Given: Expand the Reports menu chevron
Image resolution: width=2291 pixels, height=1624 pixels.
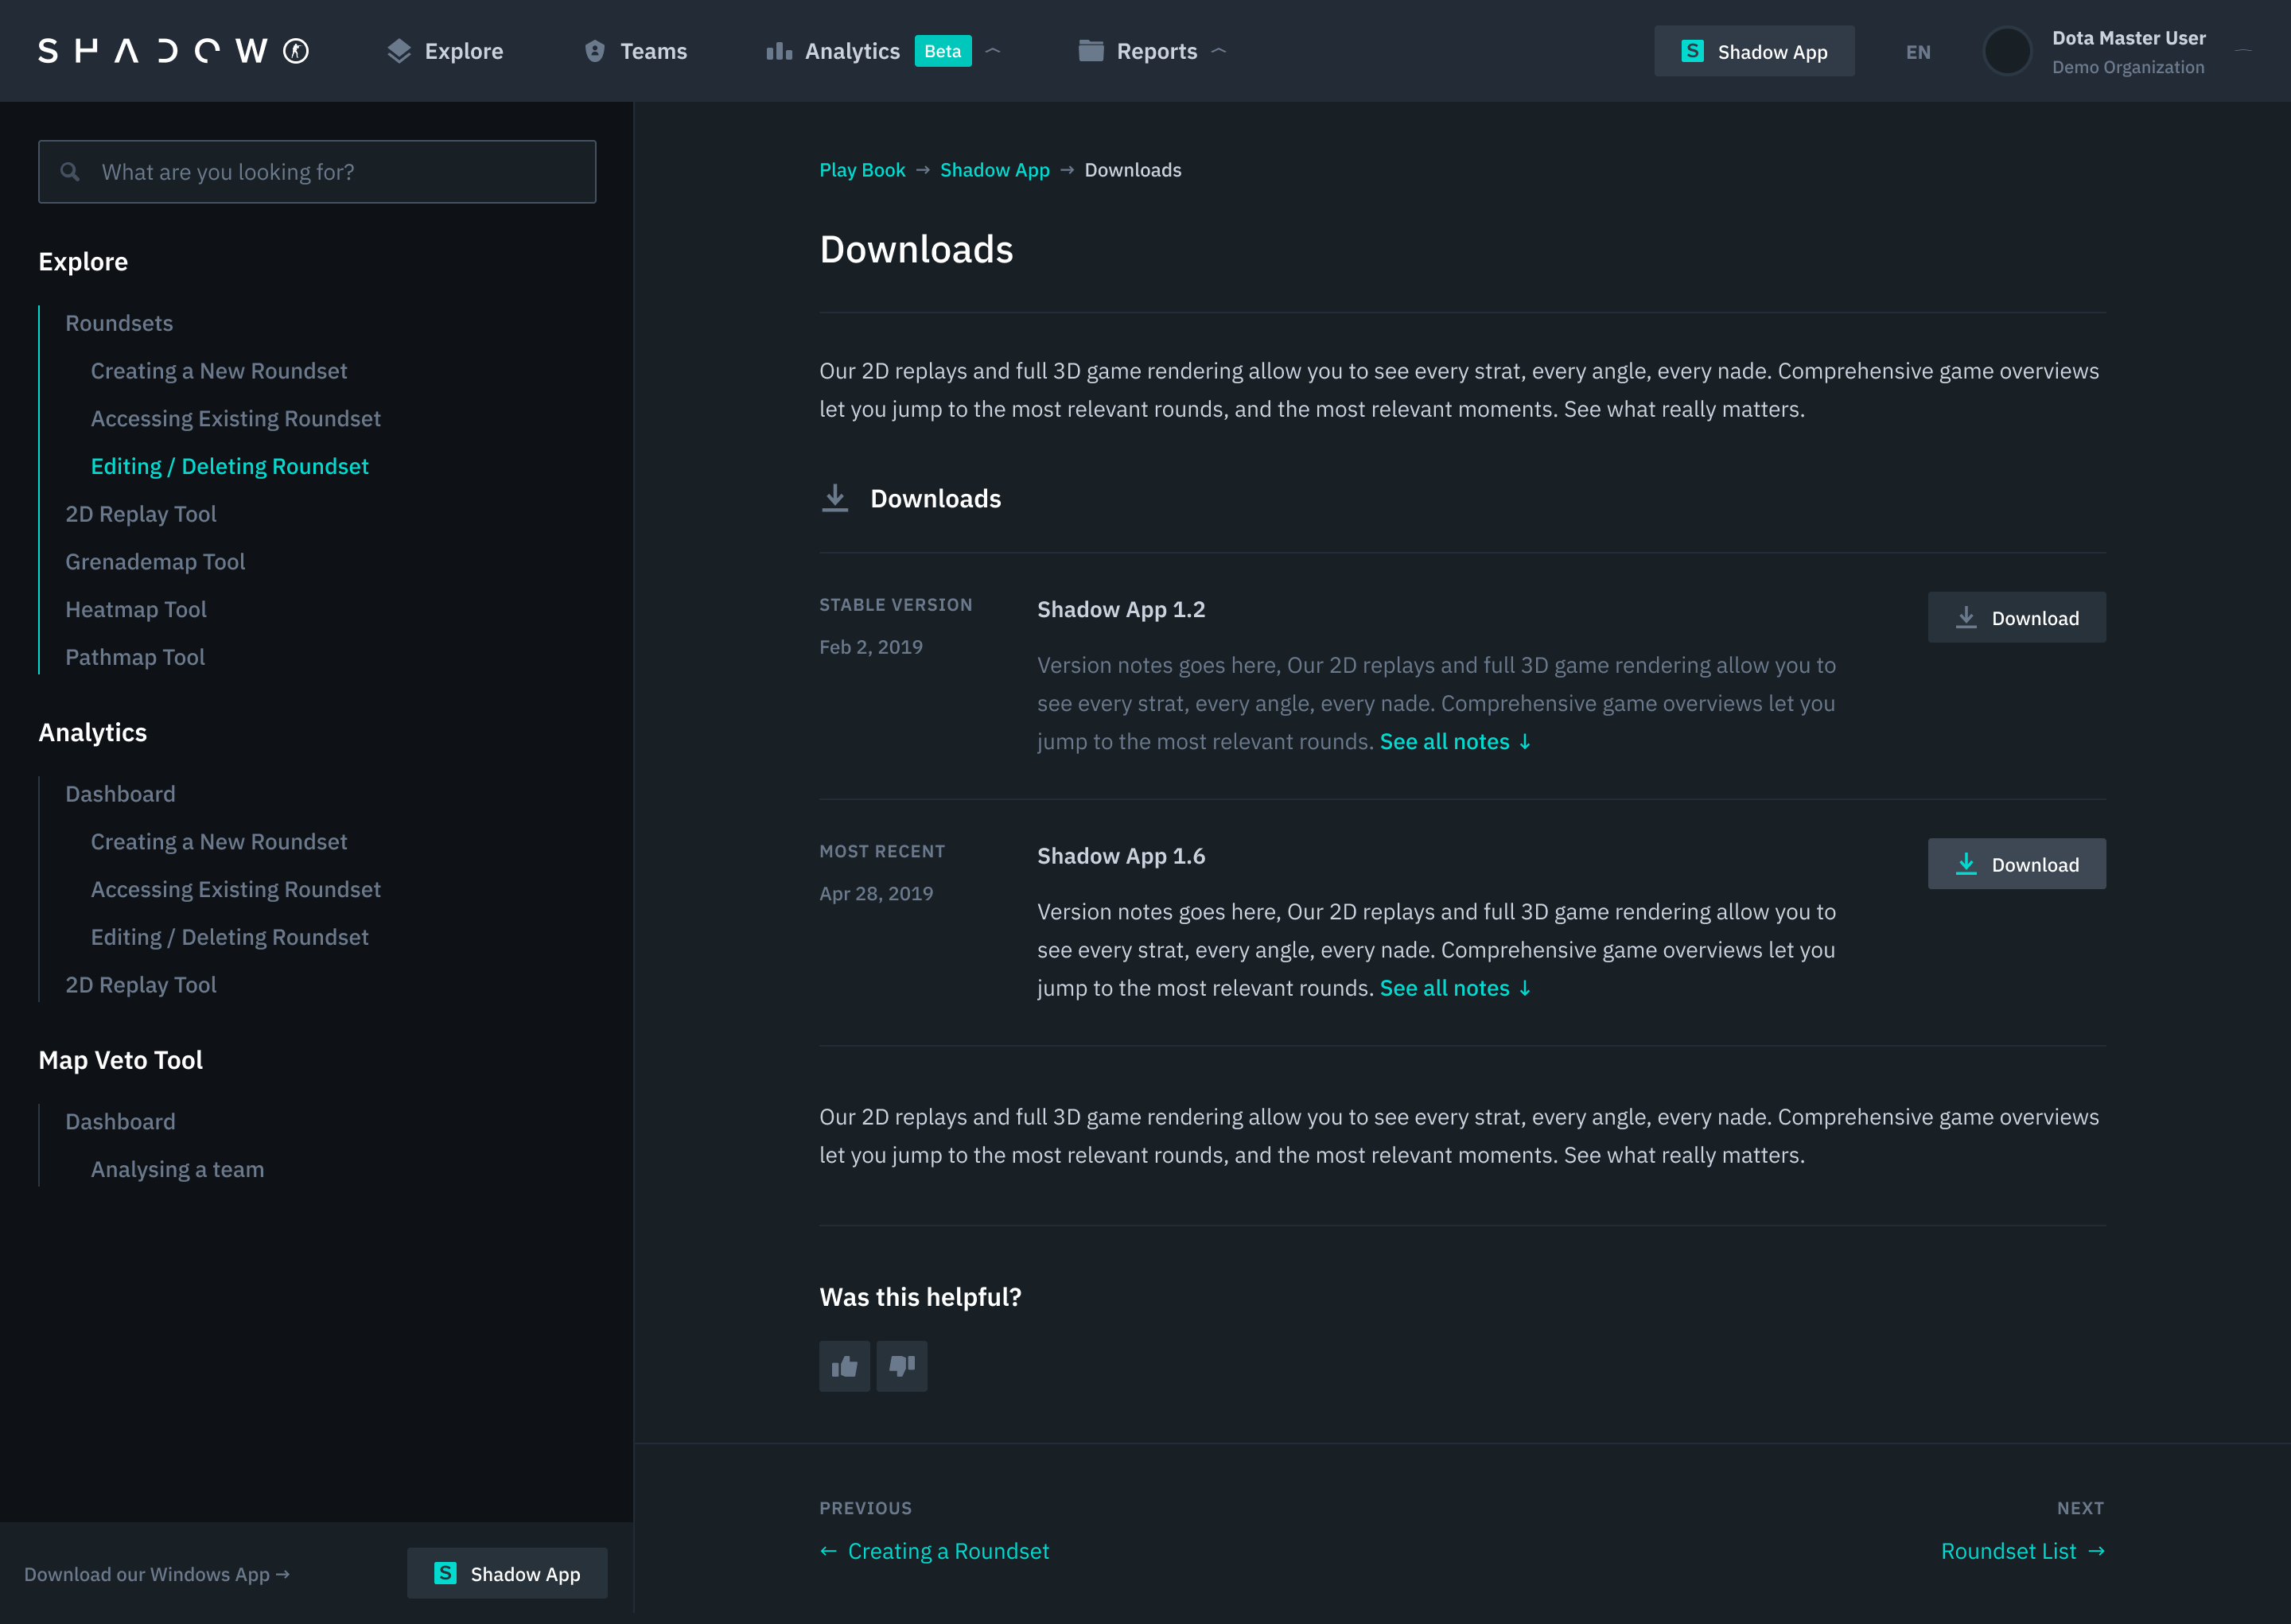Looking at the screenshot, I should point(1218,51).
